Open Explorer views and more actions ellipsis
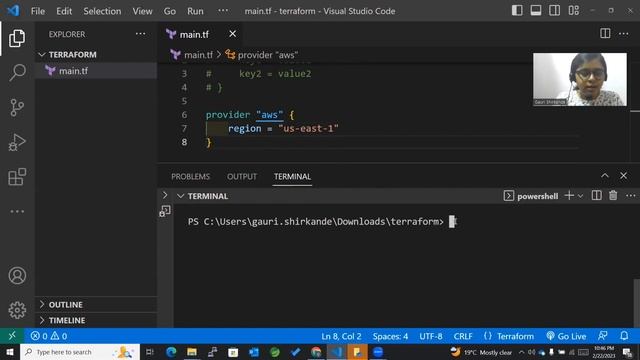 140,34
